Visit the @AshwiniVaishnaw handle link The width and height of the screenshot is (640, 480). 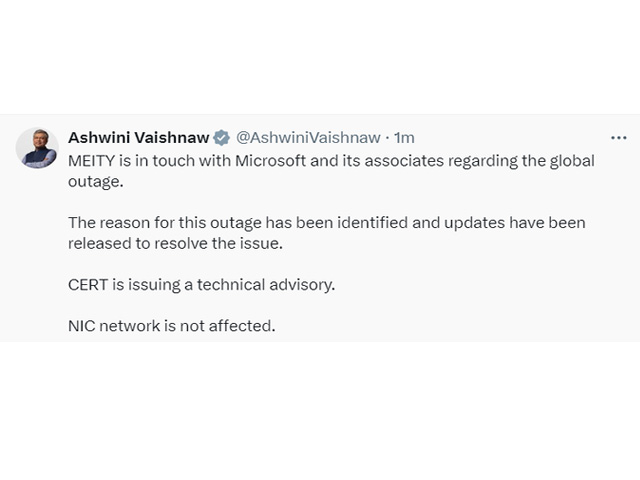click(x=308, y=138)
